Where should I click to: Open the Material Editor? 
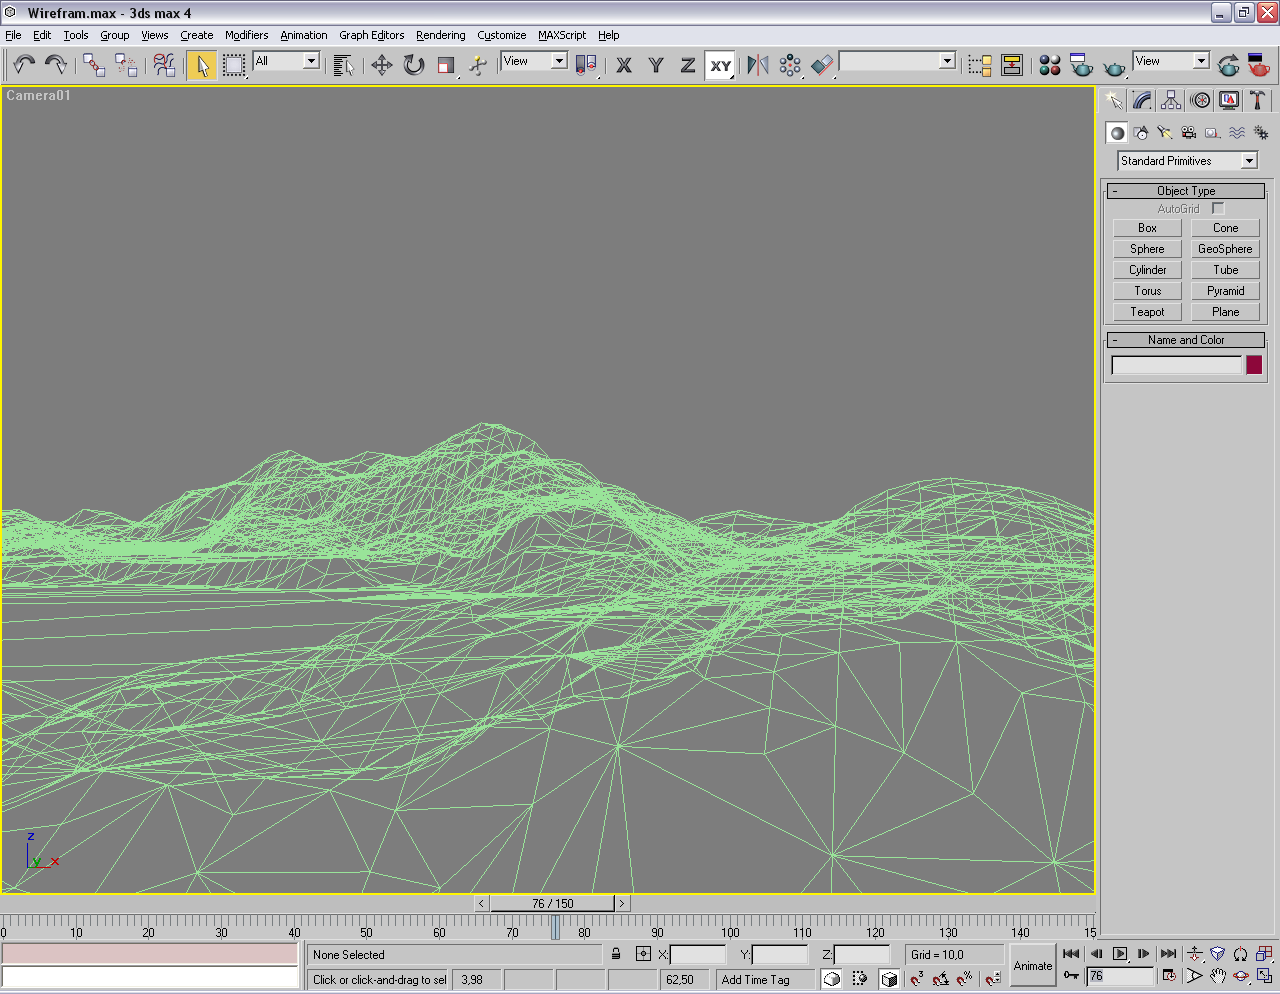[x=1049, y=66]
